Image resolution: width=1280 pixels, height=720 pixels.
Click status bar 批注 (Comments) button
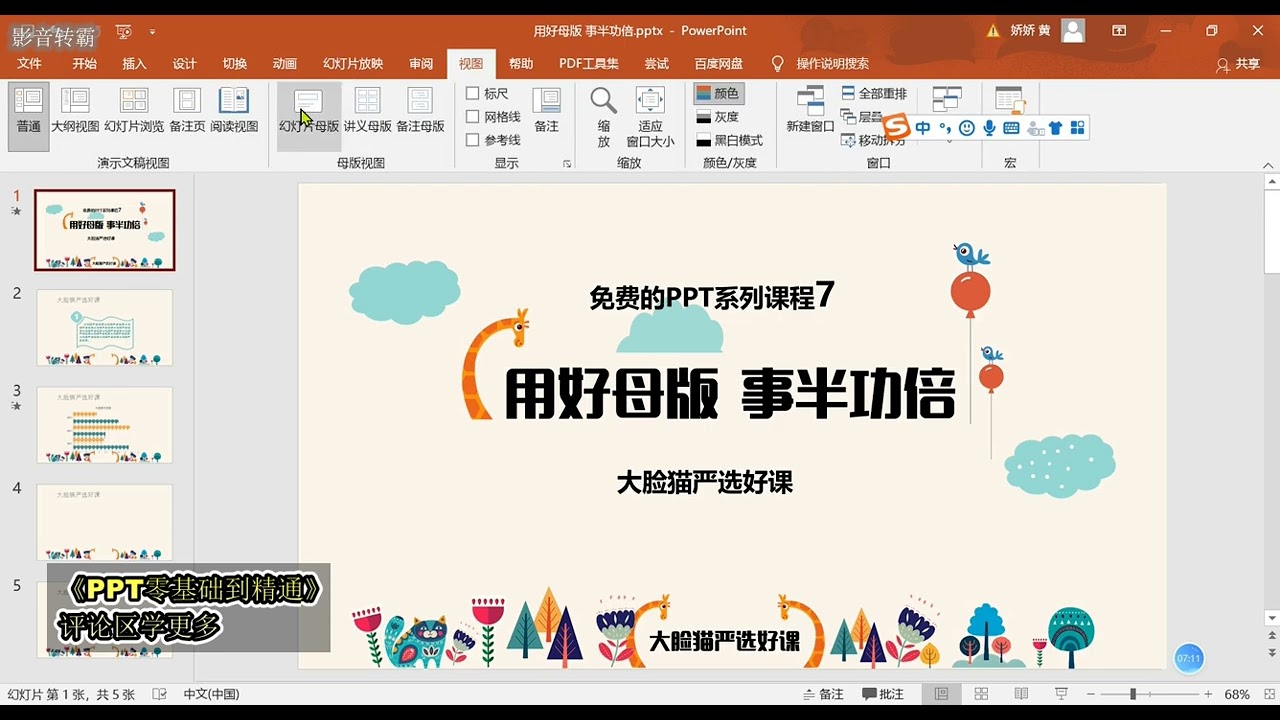tap(883, 694)
